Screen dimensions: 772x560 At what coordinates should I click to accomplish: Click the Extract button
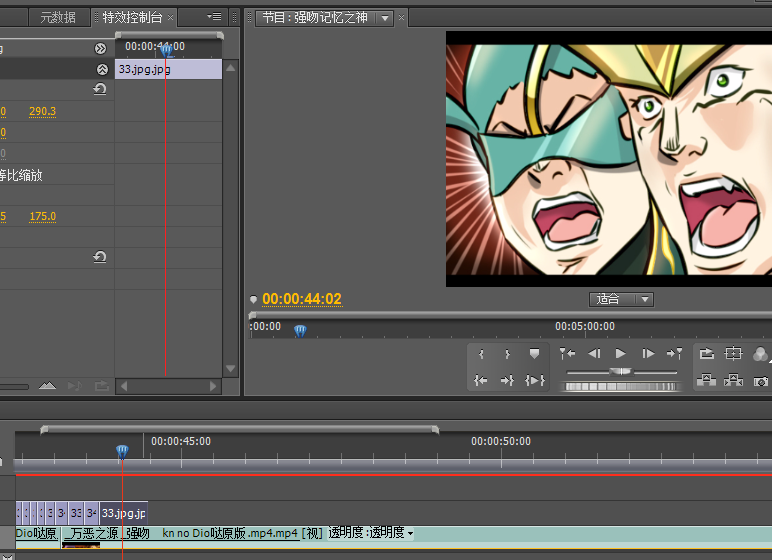tap(733, 380)
